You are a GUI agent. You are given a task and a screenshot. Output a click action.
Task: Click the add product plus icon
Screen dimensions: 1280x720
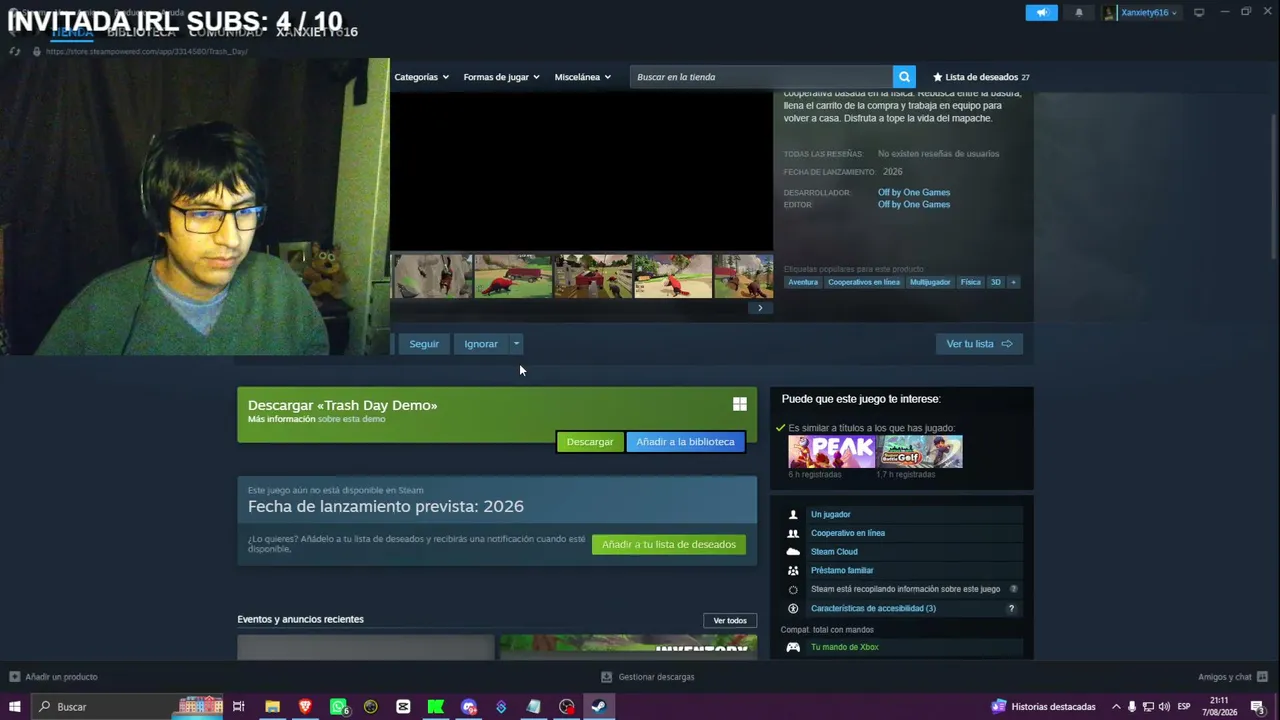[x=14, y=677]
